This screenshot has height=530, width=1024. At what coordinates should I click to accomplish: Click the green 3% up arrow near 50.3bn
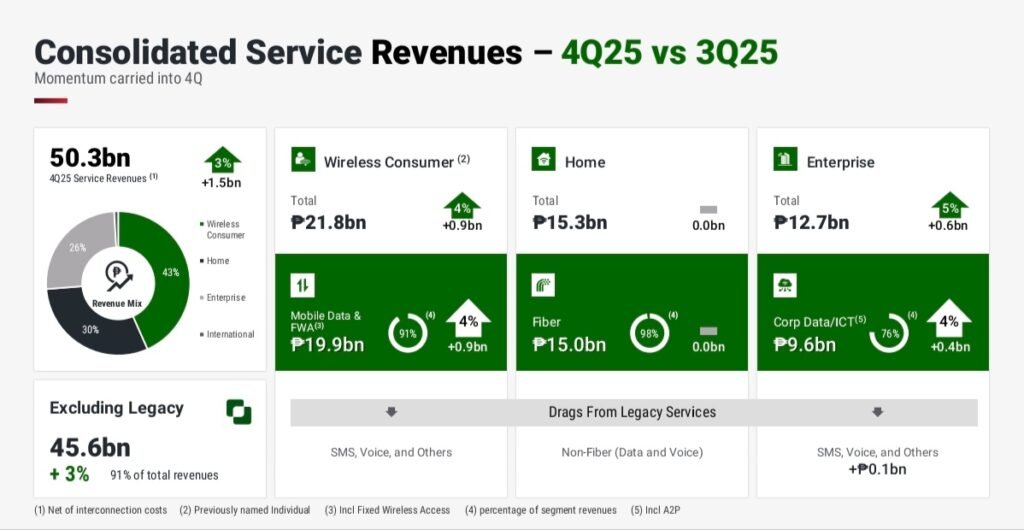[x=222, y=161]
